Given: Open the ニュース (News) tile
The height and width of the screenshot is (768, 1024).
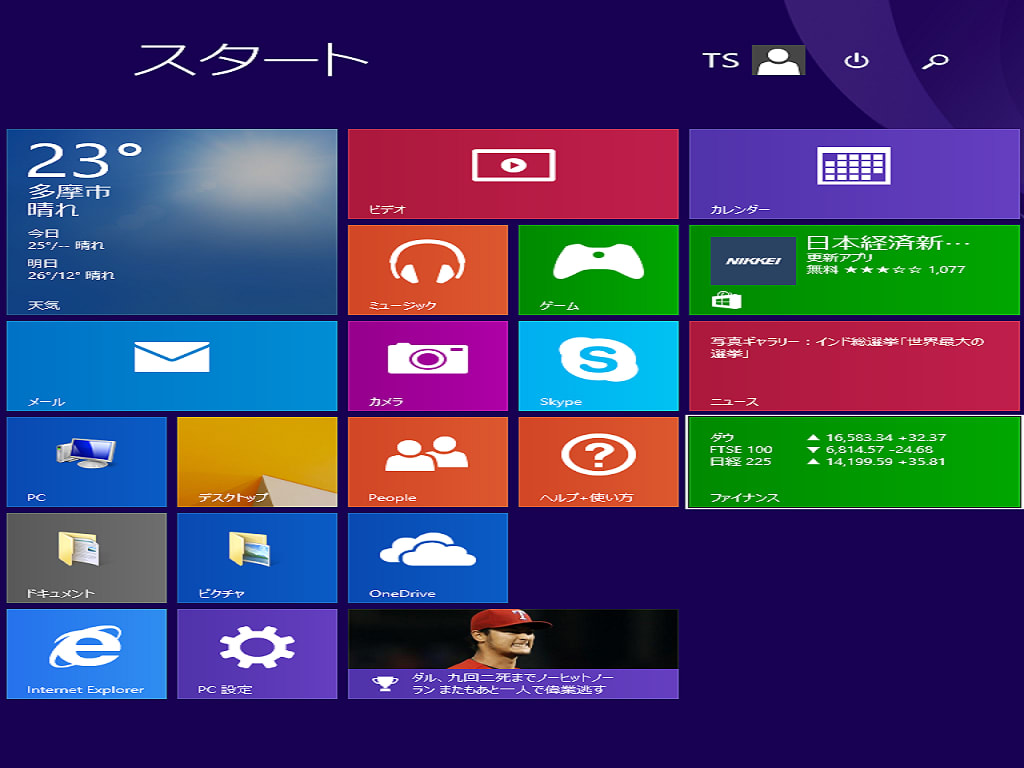Looking at the screenshot, I should point(854,366).
